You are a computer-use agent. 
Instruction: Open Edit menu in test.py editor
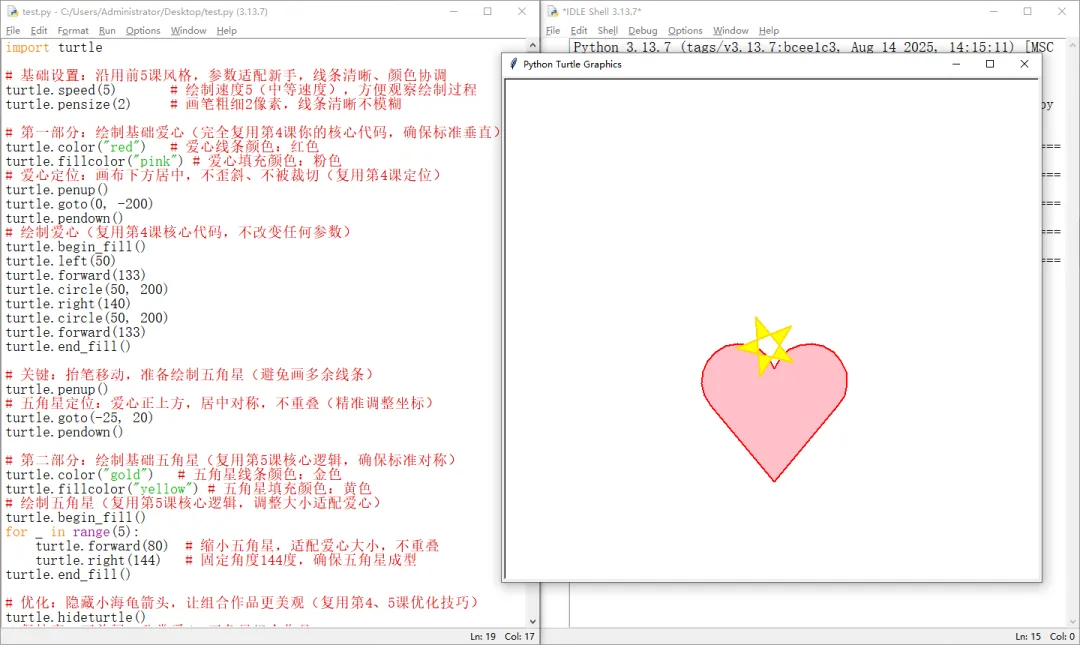coord(39,30)
